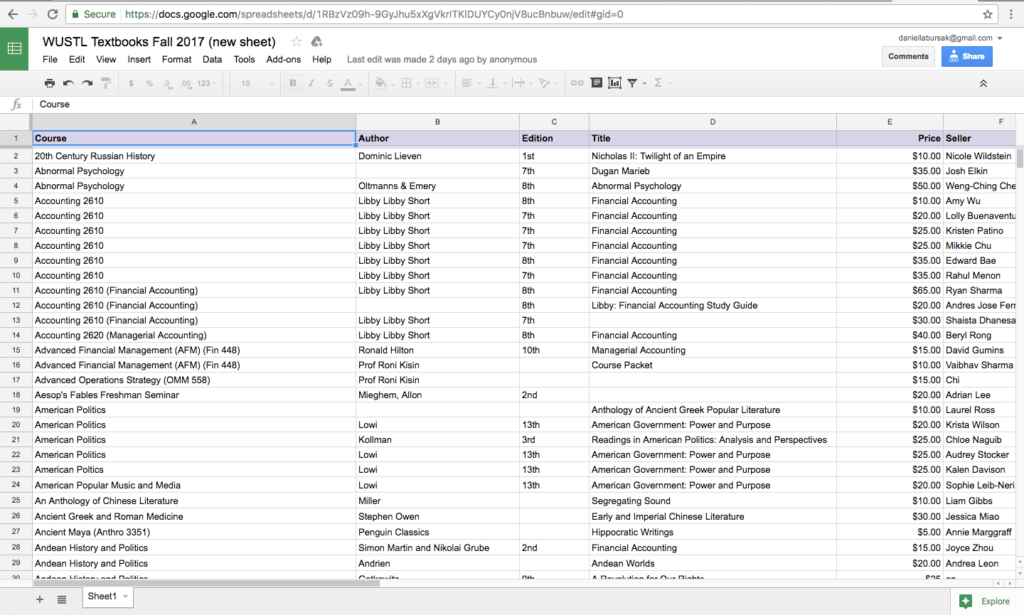This screenshot has height=615, width=1024.
Task: Open the horizontal align dropdown
Action: pos(468,82)
